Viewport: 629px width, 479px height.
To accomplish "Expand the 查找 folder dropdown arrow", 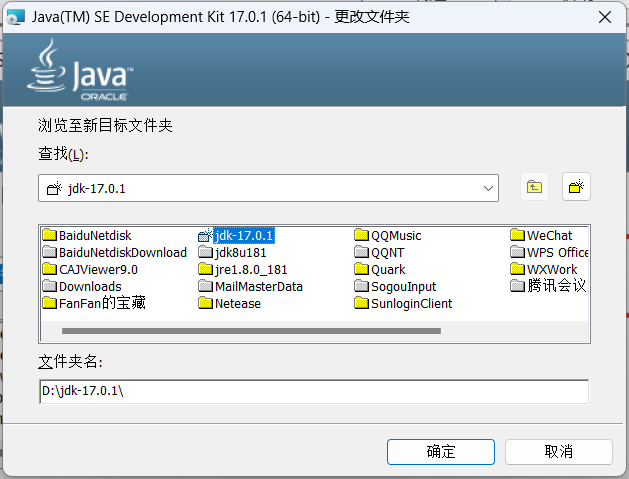I will click(488, 188).
